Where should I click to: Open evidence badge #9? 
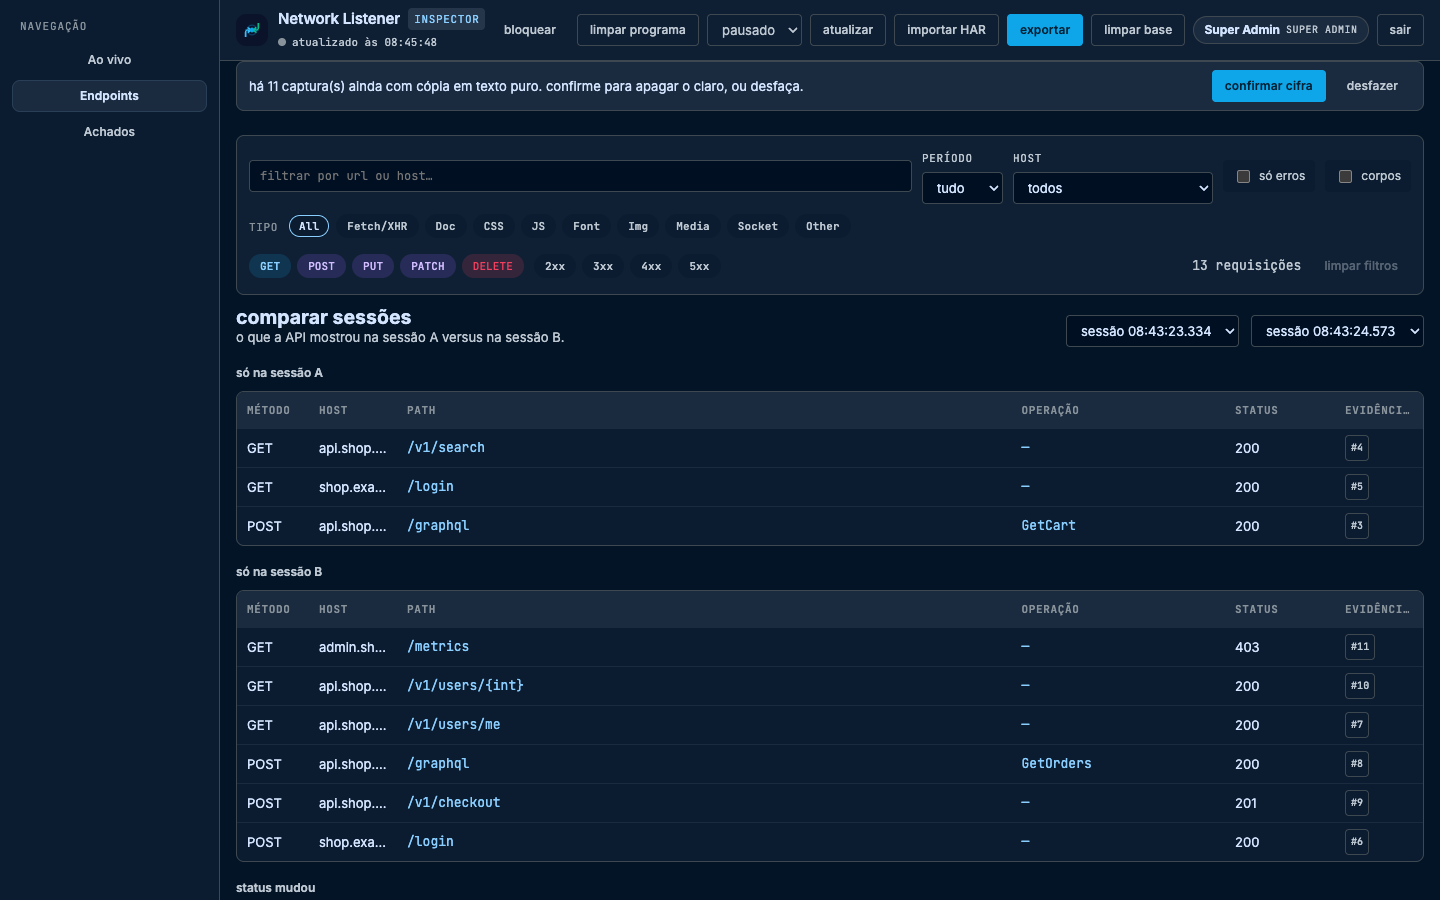(x=1357, y=803)
